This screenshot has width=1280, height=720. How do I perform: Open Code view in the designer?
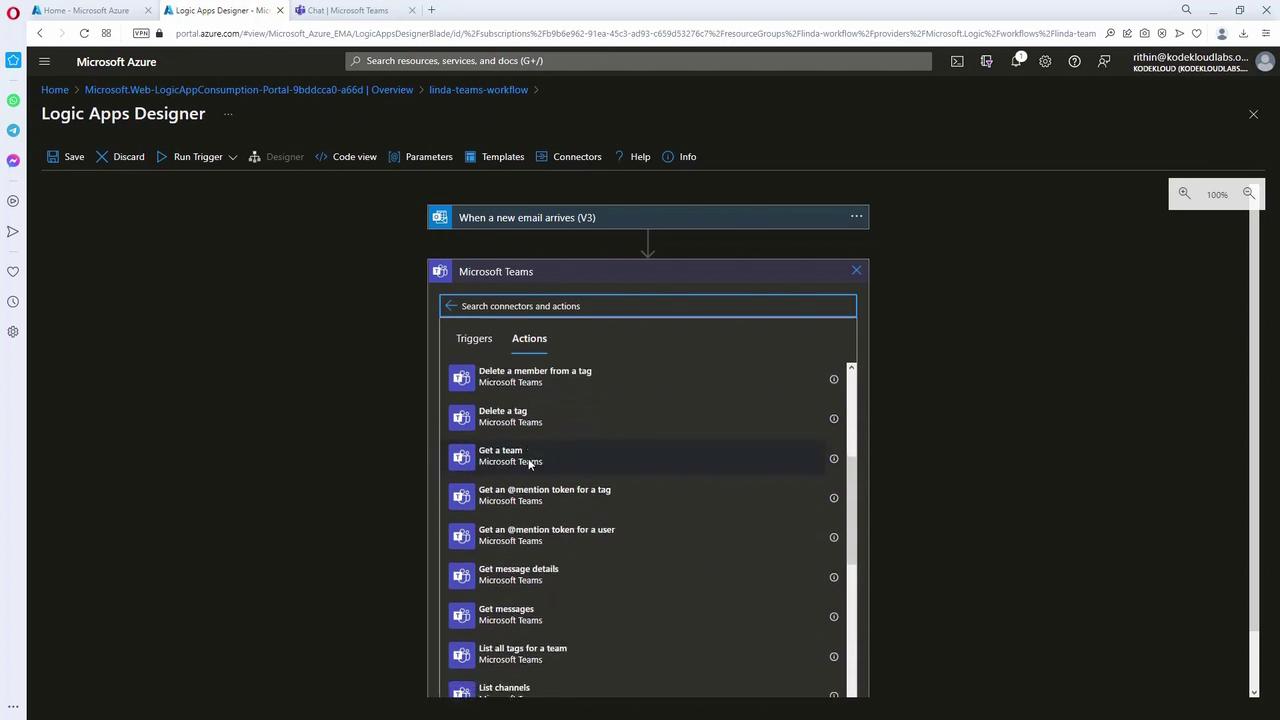click(346, 157)
